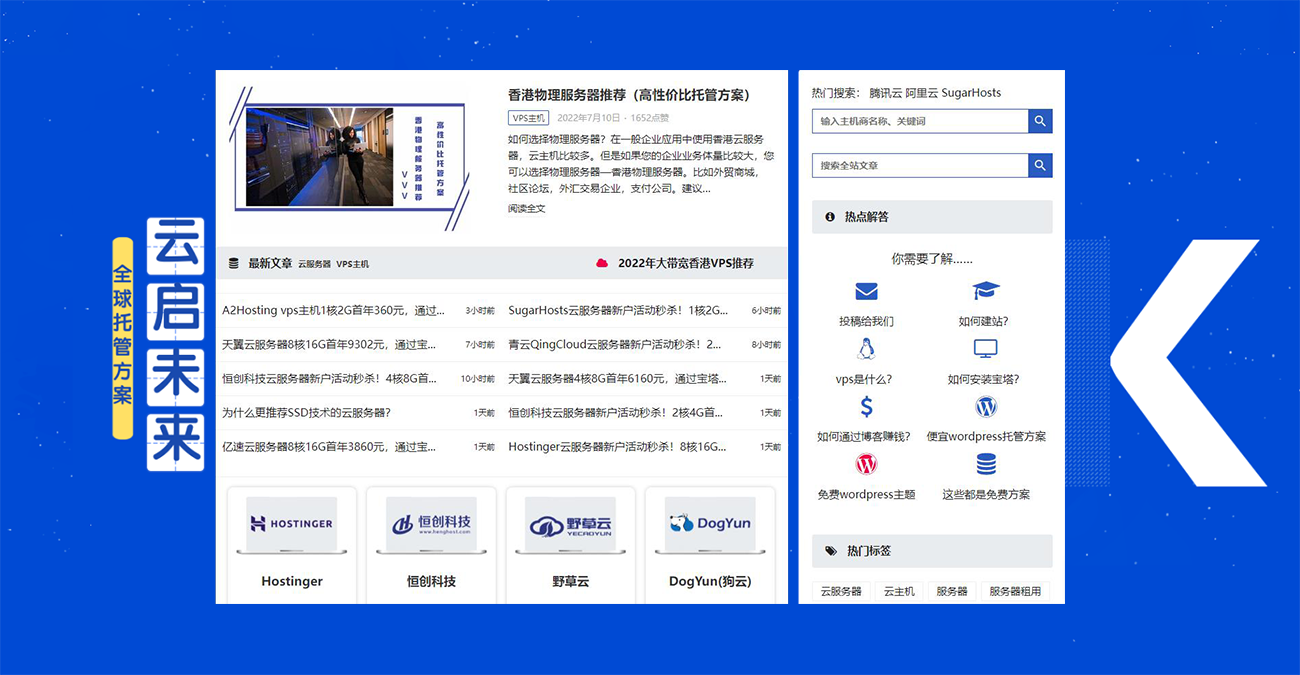The height and width of the screenshot is (675, 1300).
Task: Click the tag icon beside 热门标签
Action: pos(831,551)
